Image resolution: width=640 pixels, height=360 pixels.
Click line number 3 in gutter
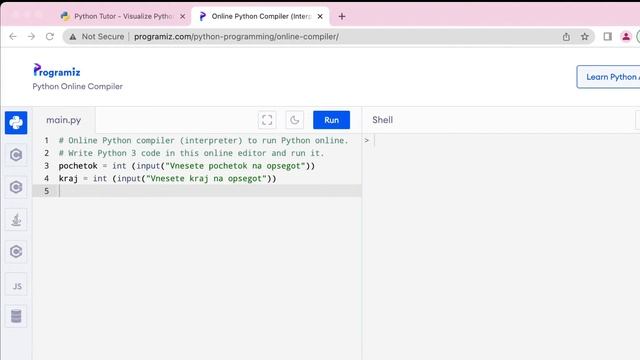[x=47, y=166]
